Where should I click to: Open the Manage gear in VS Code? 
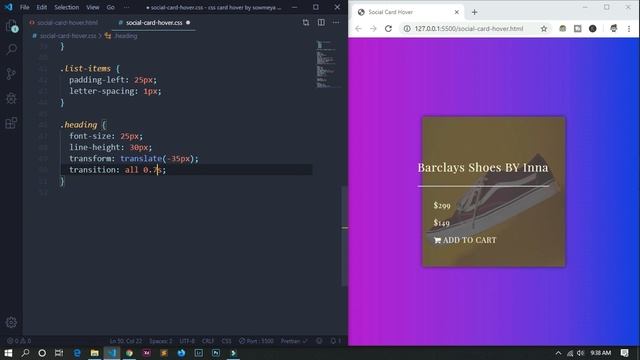pyautogui.click(x=11, y=322)
